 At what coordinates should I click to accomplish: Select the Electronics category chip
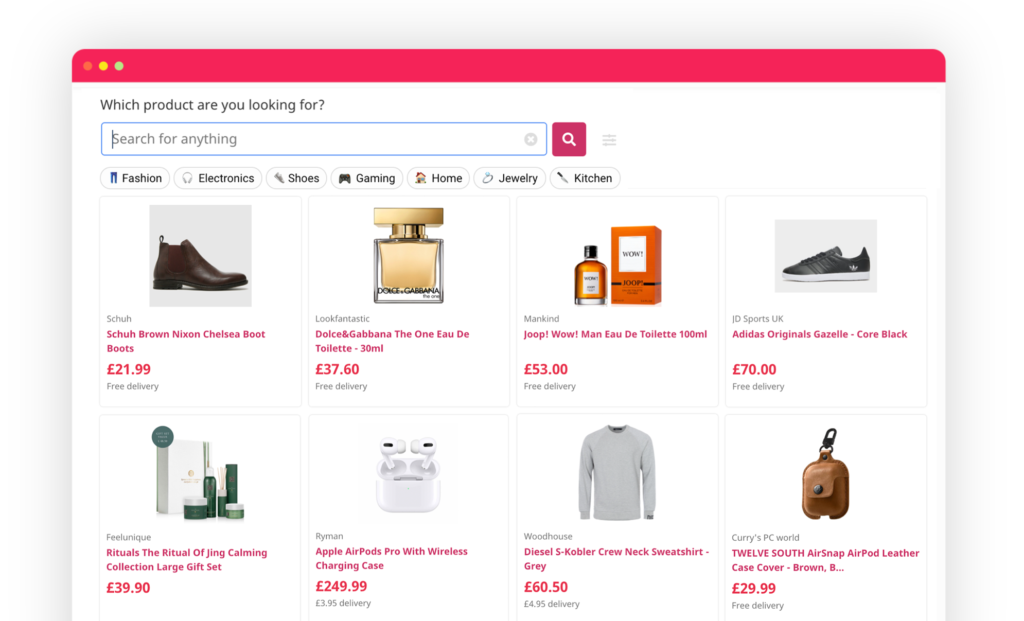tap(218, 178)
